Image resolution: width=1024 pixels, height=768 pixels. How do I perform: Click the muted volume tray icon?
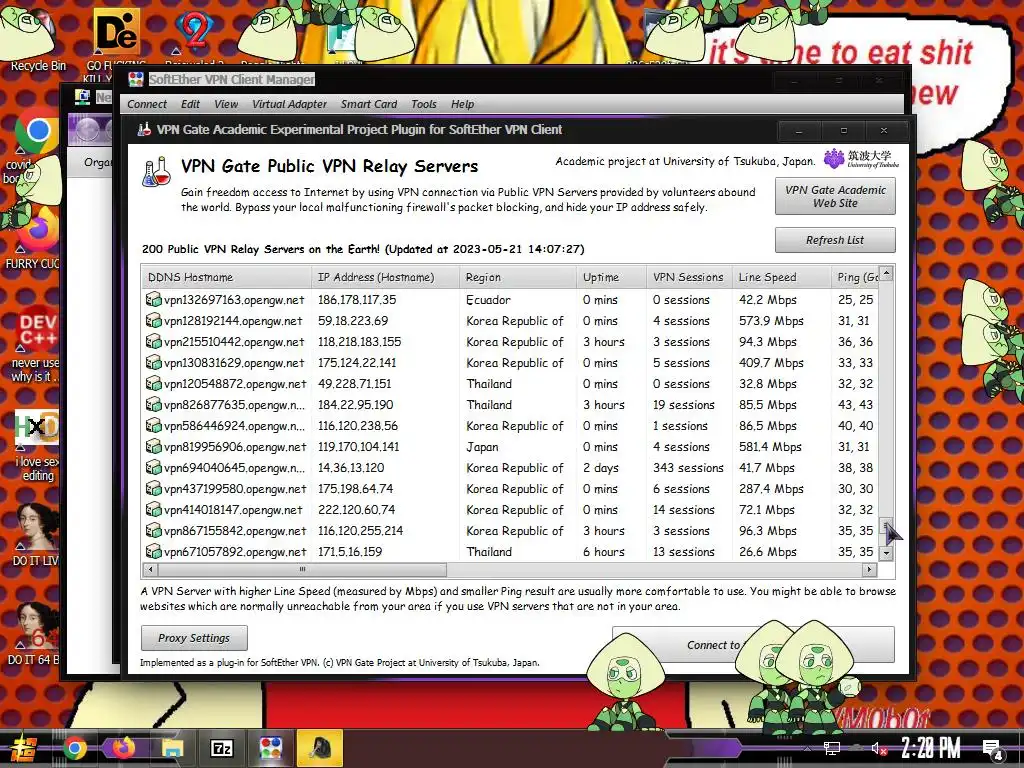pos(880,748)
